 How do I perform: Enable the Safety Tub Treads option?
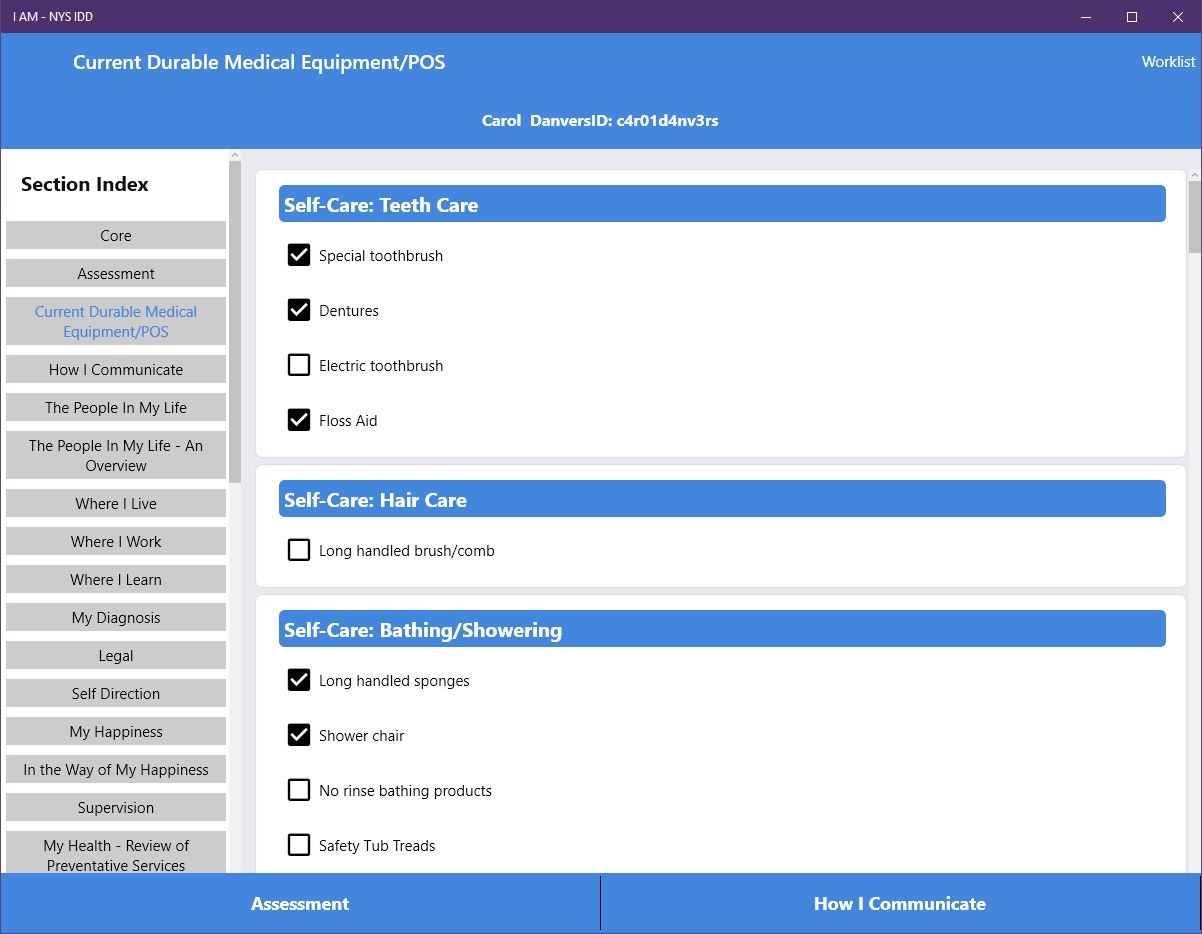298,845
